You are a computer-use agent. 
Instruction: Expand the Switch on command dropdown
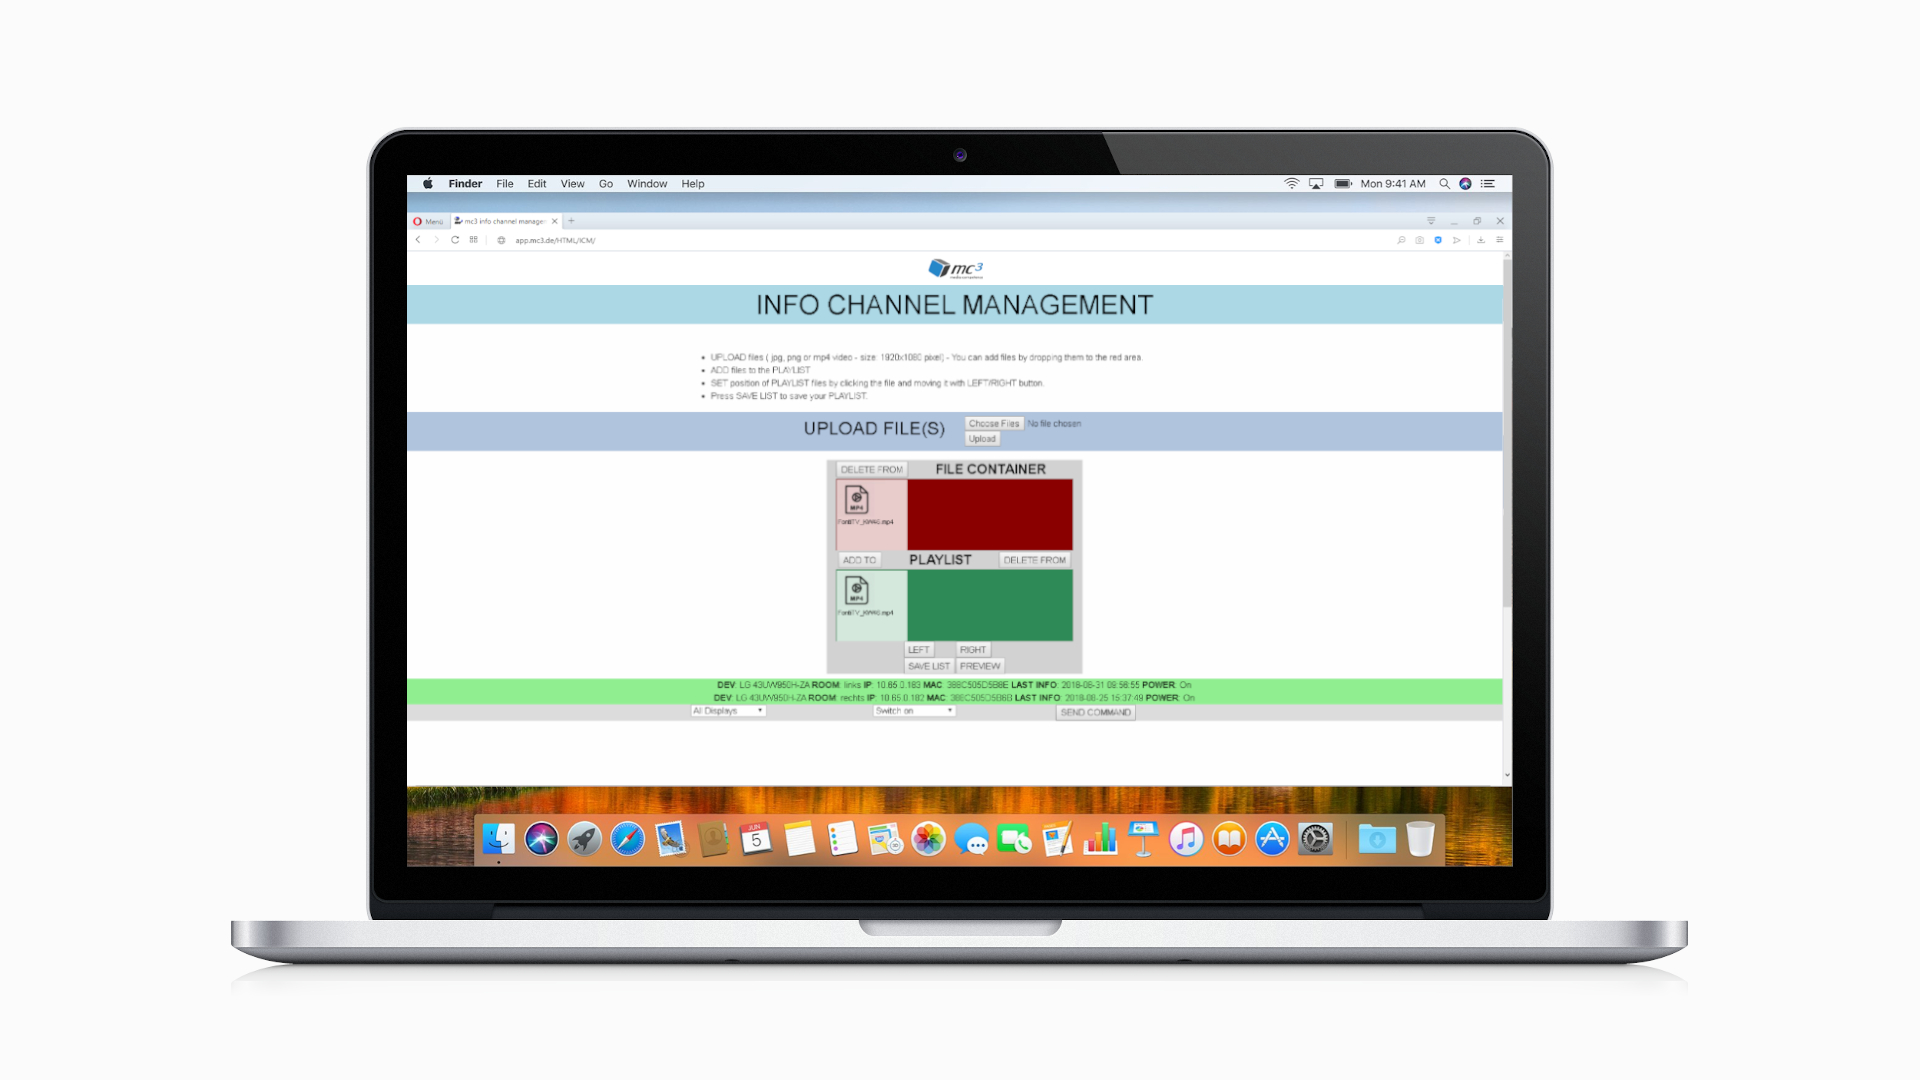[914, 711]
